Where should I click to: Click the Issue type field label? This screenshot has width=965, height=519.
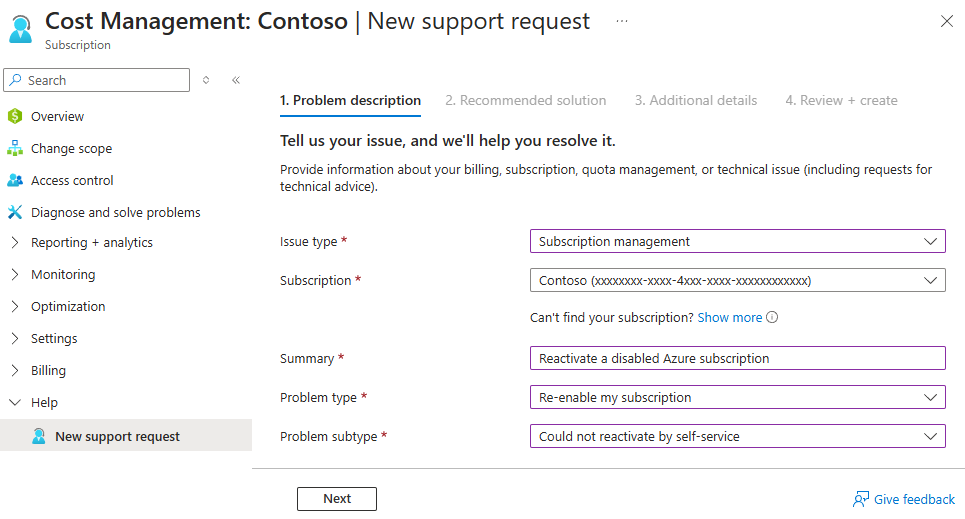click(308, 242)
